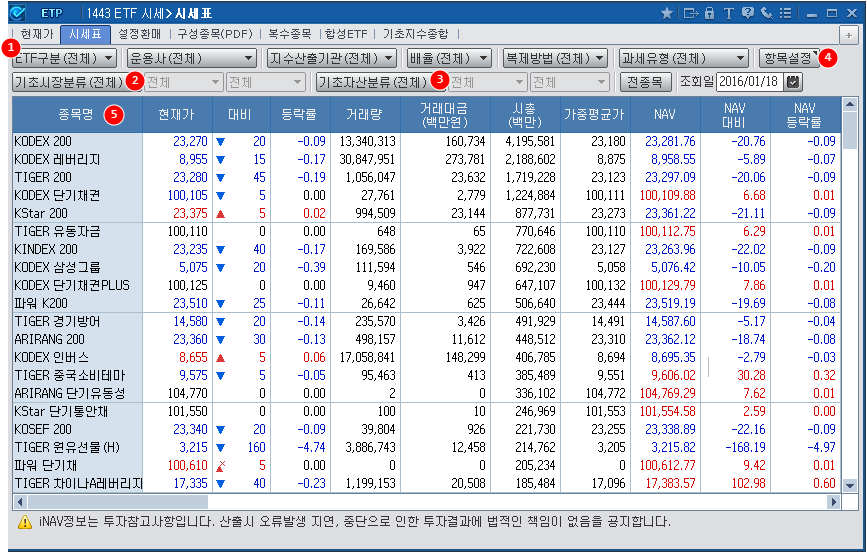Click the plus button to add tab
The height and width of the screenshot is (553, 867).
[847, 34]
